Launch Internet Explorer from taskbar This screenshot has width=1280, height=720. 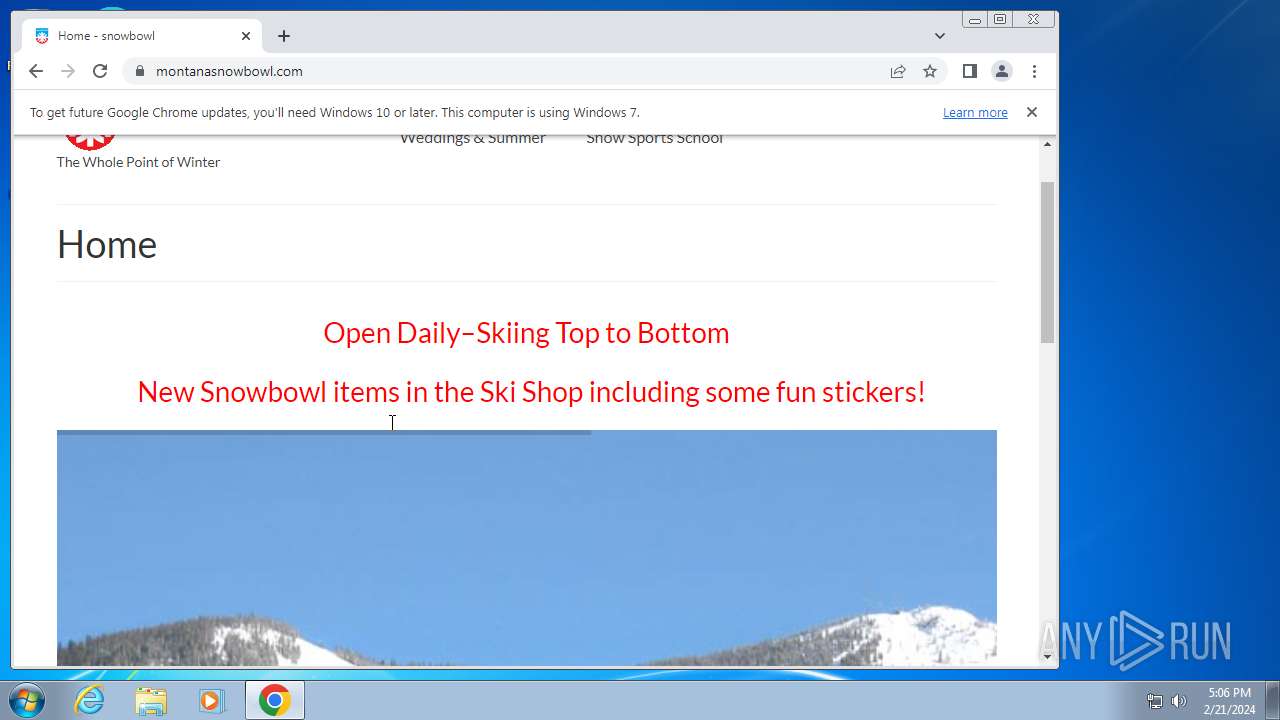[x=90, y=700]
